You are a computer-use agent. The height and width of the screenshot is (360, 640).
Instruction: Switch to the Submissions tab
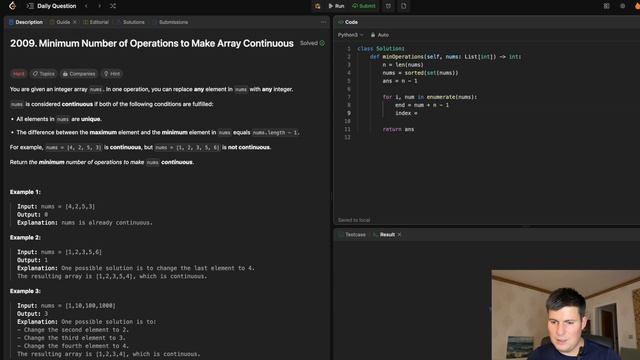coord(171,22)
